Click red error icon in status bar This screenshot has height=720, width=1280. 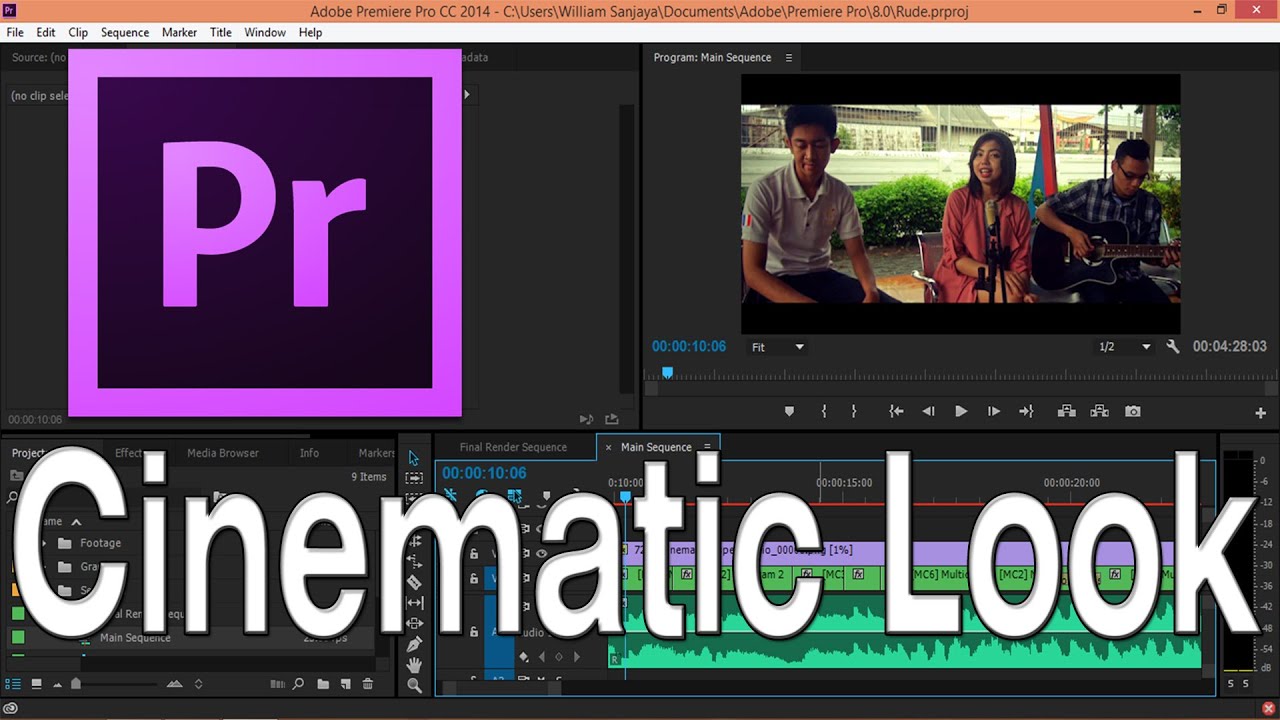point(1268,709)
